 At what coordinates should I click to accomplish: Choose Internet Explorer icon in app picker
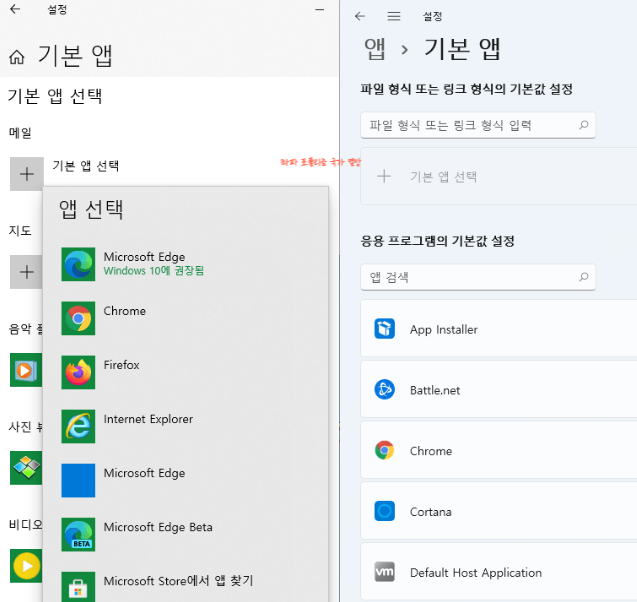78,426
